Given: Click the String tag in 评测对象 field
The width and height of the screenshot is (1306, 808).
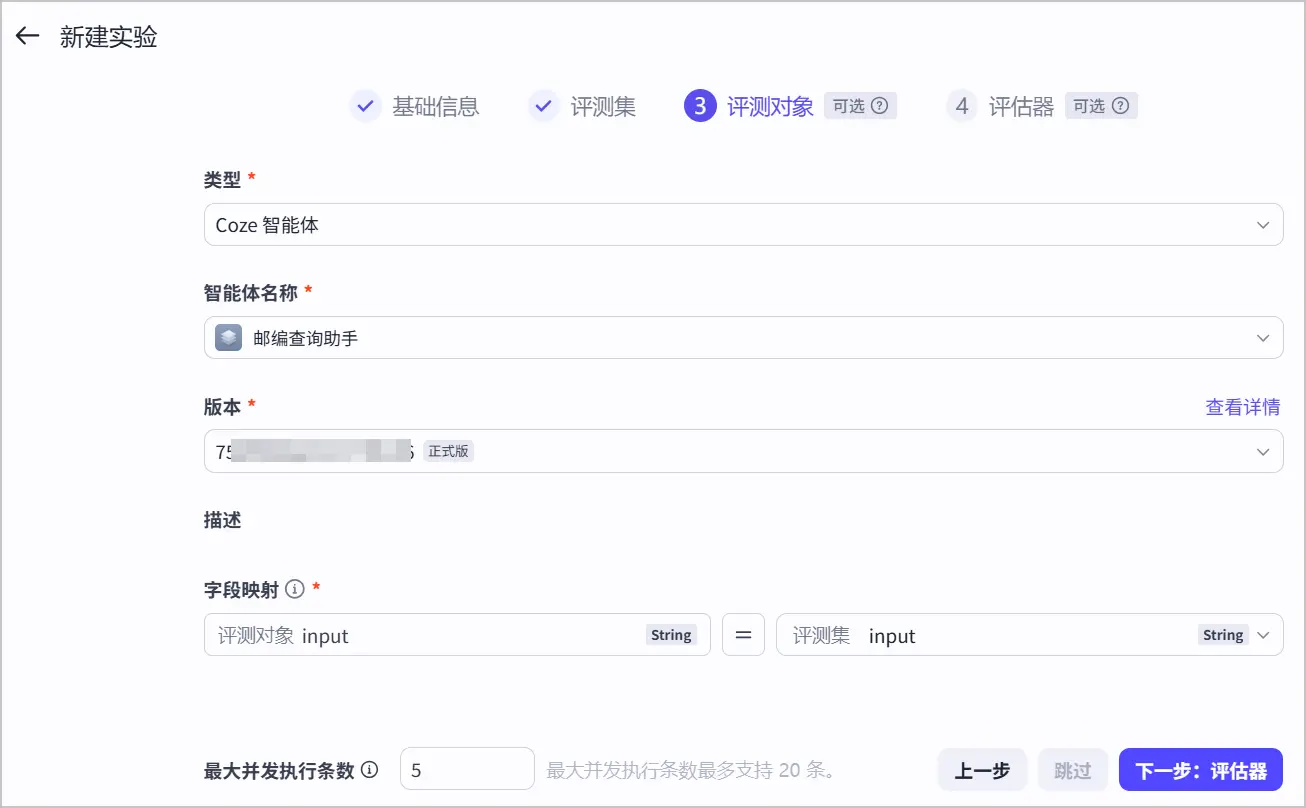Looking at the screenshot, I should [671, 635].
